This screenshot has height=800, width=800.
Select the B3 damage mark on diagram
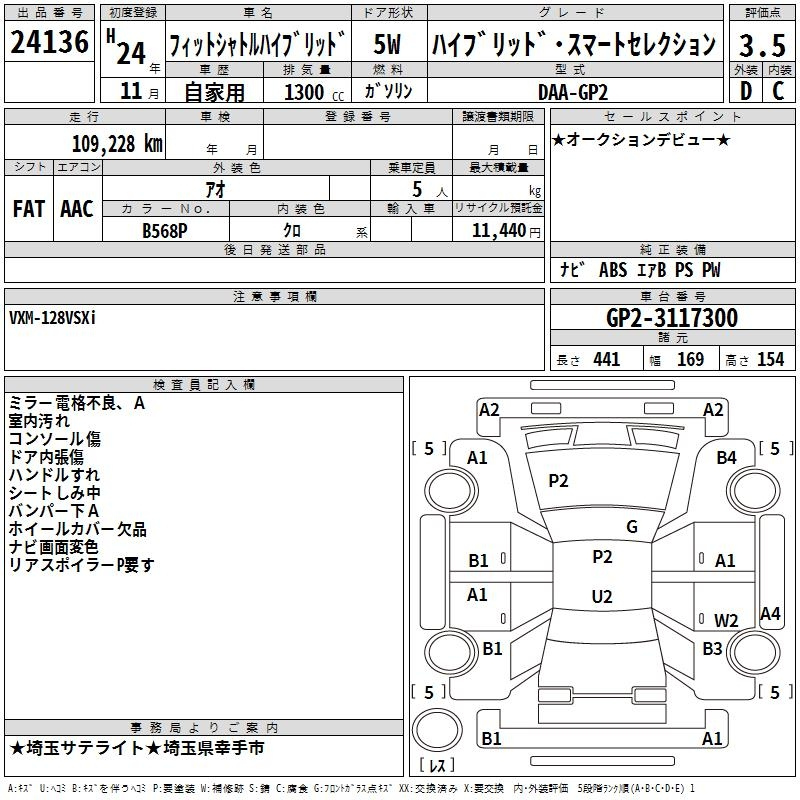pos(711,649)
